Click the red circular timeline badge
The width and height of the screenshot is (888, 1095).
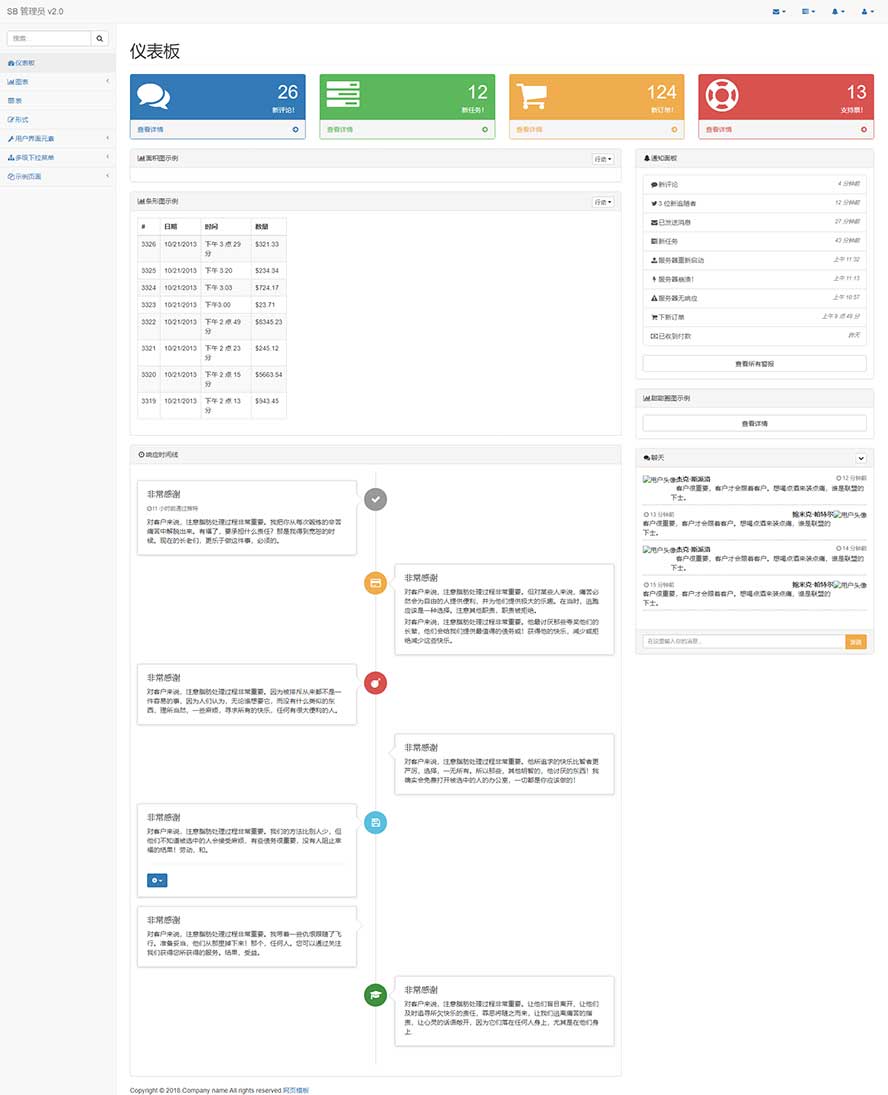coord(375,683)
